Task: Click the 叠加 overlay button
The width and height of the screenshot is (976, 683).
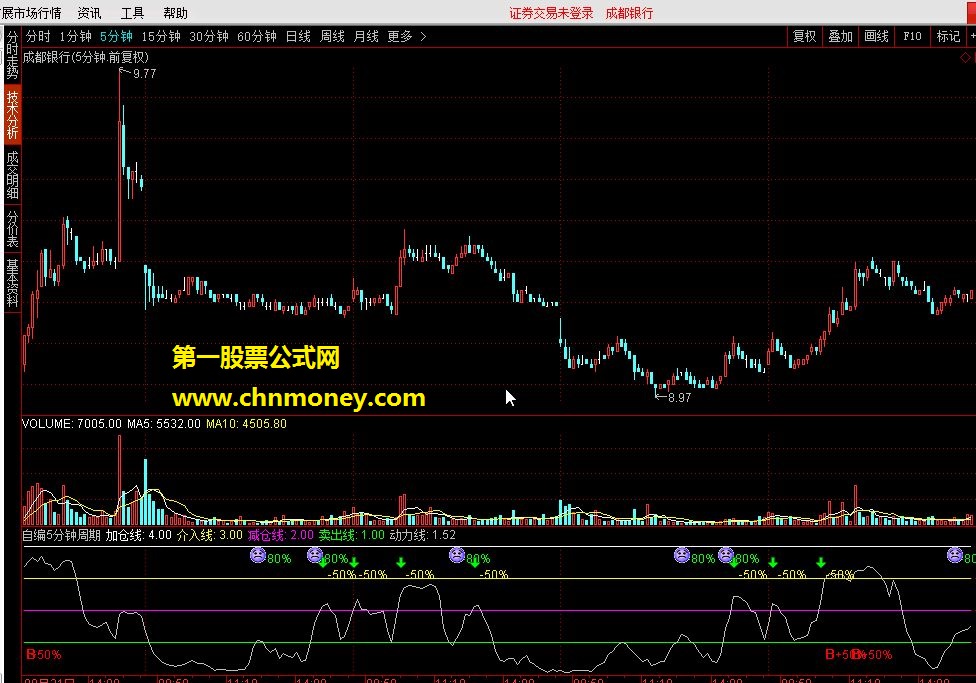Action: (840, 37)
